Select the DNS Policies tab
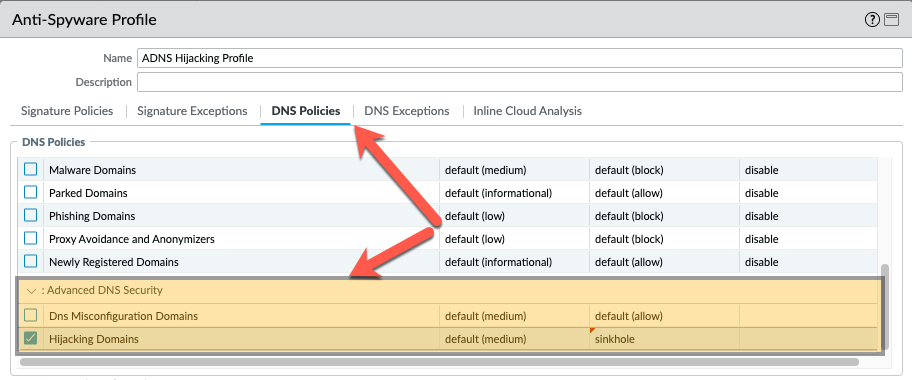The height and width of the screenshot is (380, 912). tap(306, 111)
